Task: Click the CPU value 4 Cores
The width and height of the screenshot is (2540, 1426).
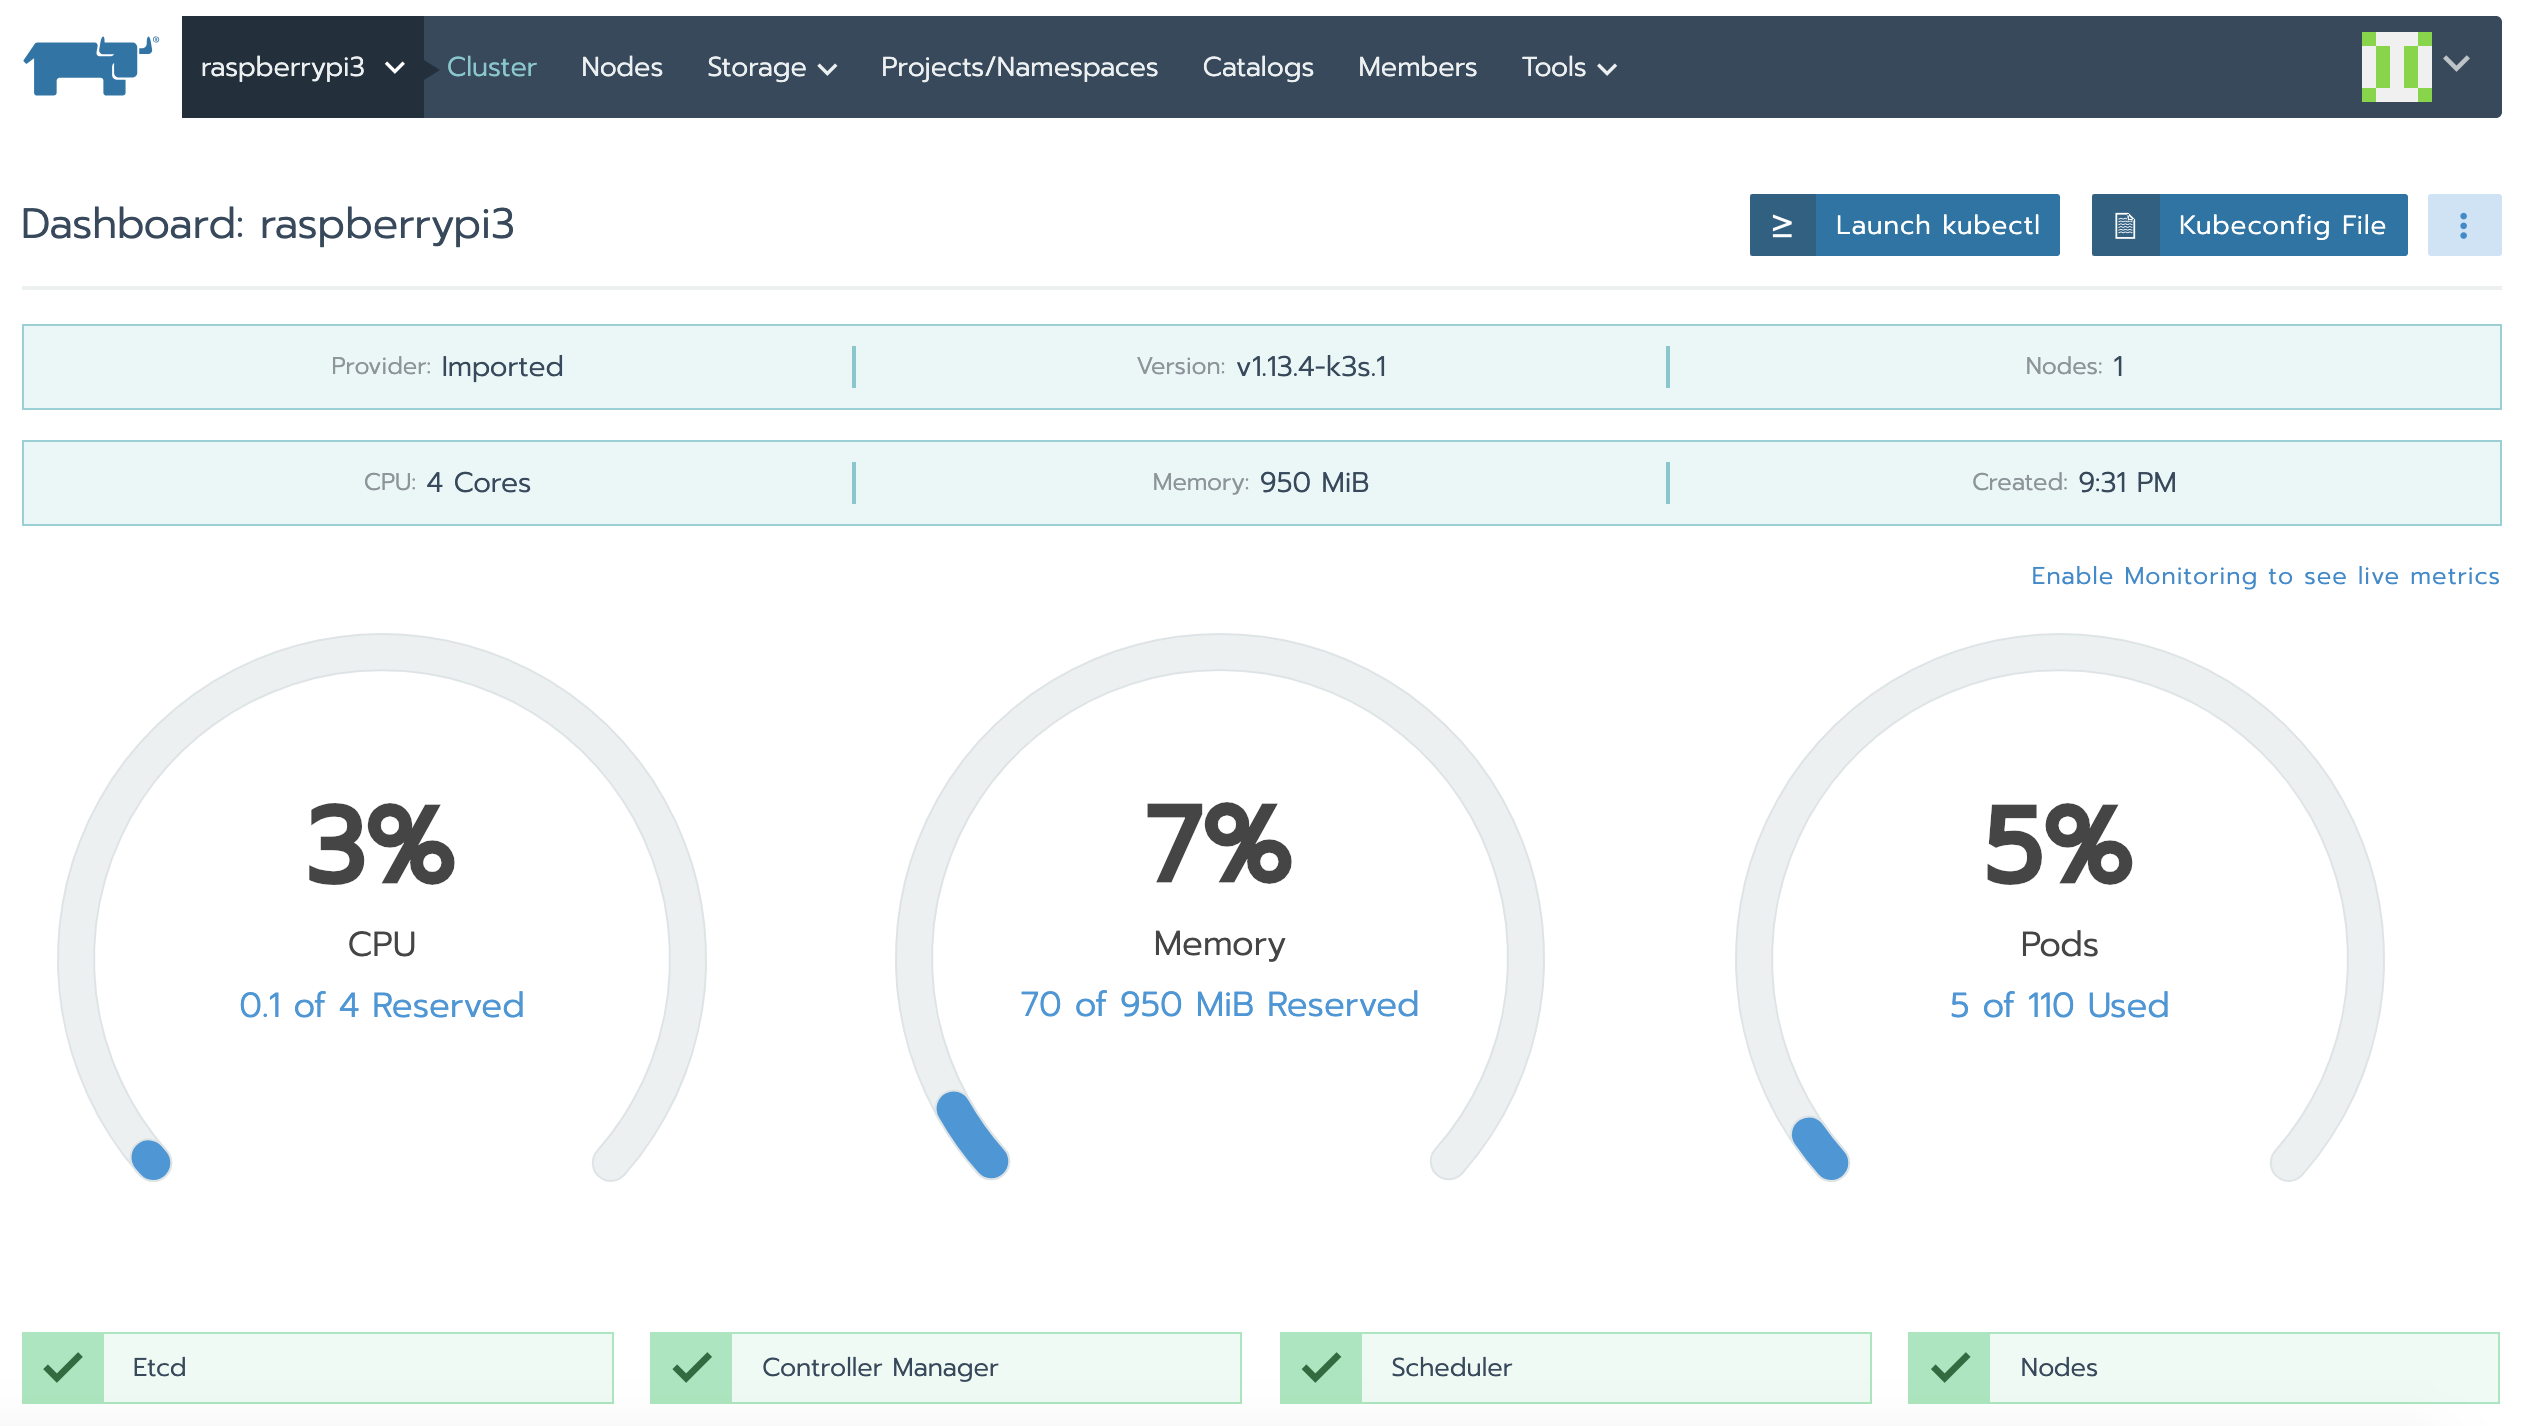Action: click(478, 482)
